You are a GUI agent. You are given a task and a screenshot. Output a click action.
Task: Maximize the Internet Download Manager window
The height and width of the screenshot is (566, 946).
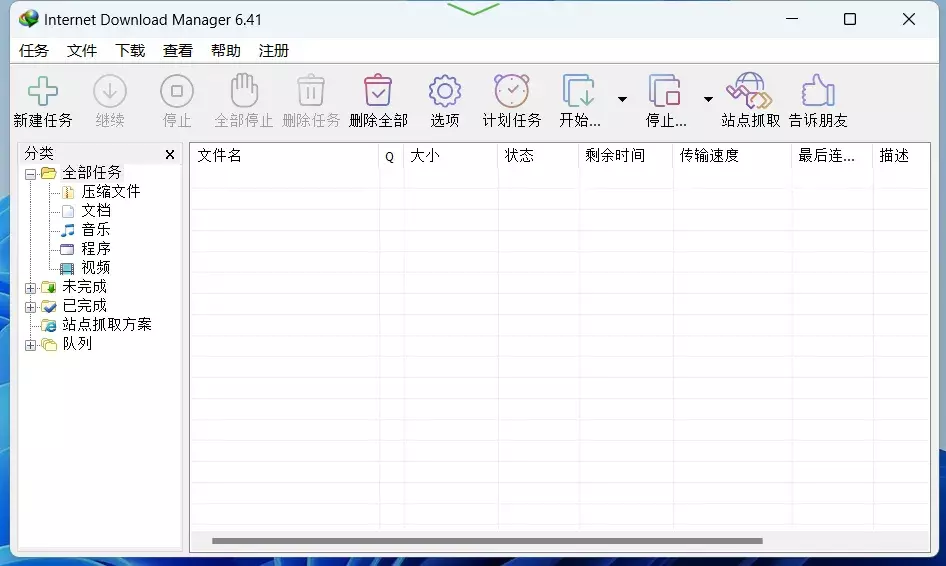[850, 19]
